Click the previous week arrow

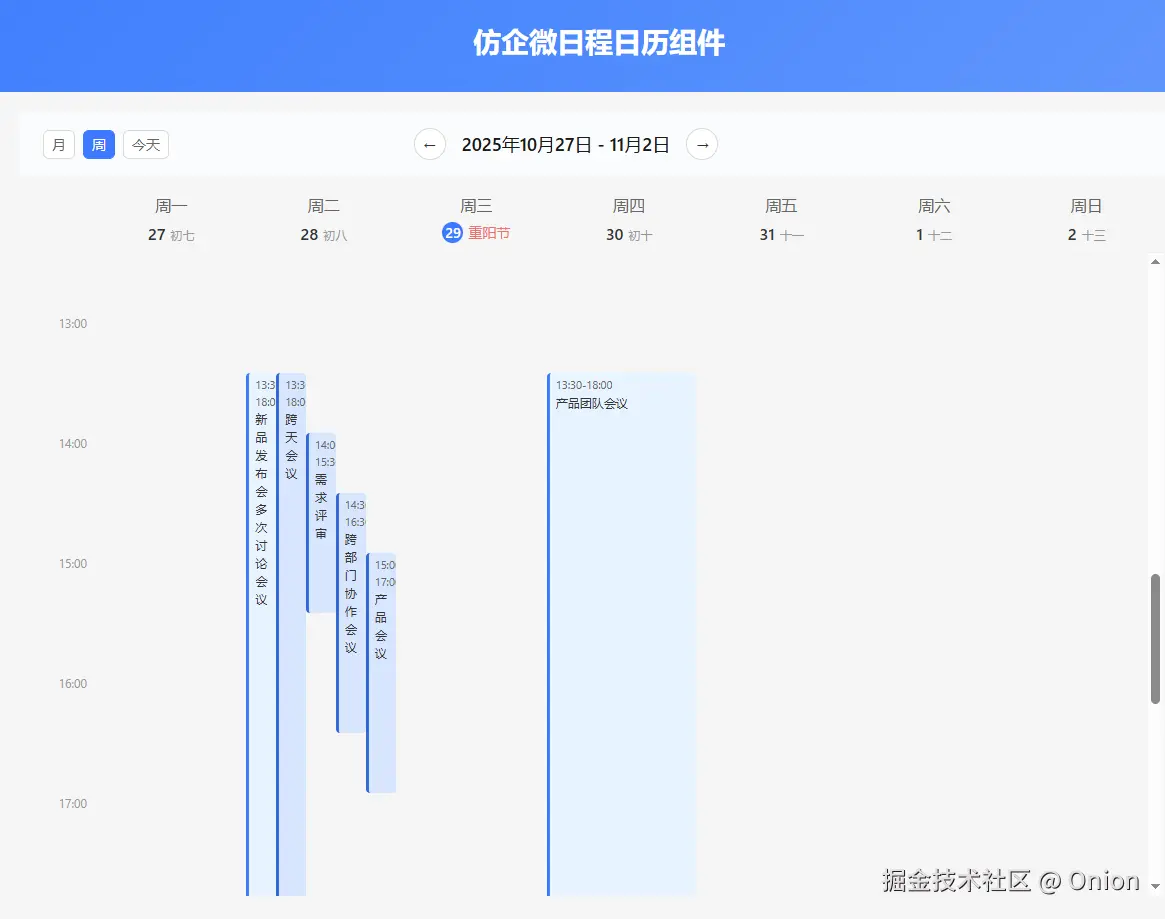click(x=429, y=144)
